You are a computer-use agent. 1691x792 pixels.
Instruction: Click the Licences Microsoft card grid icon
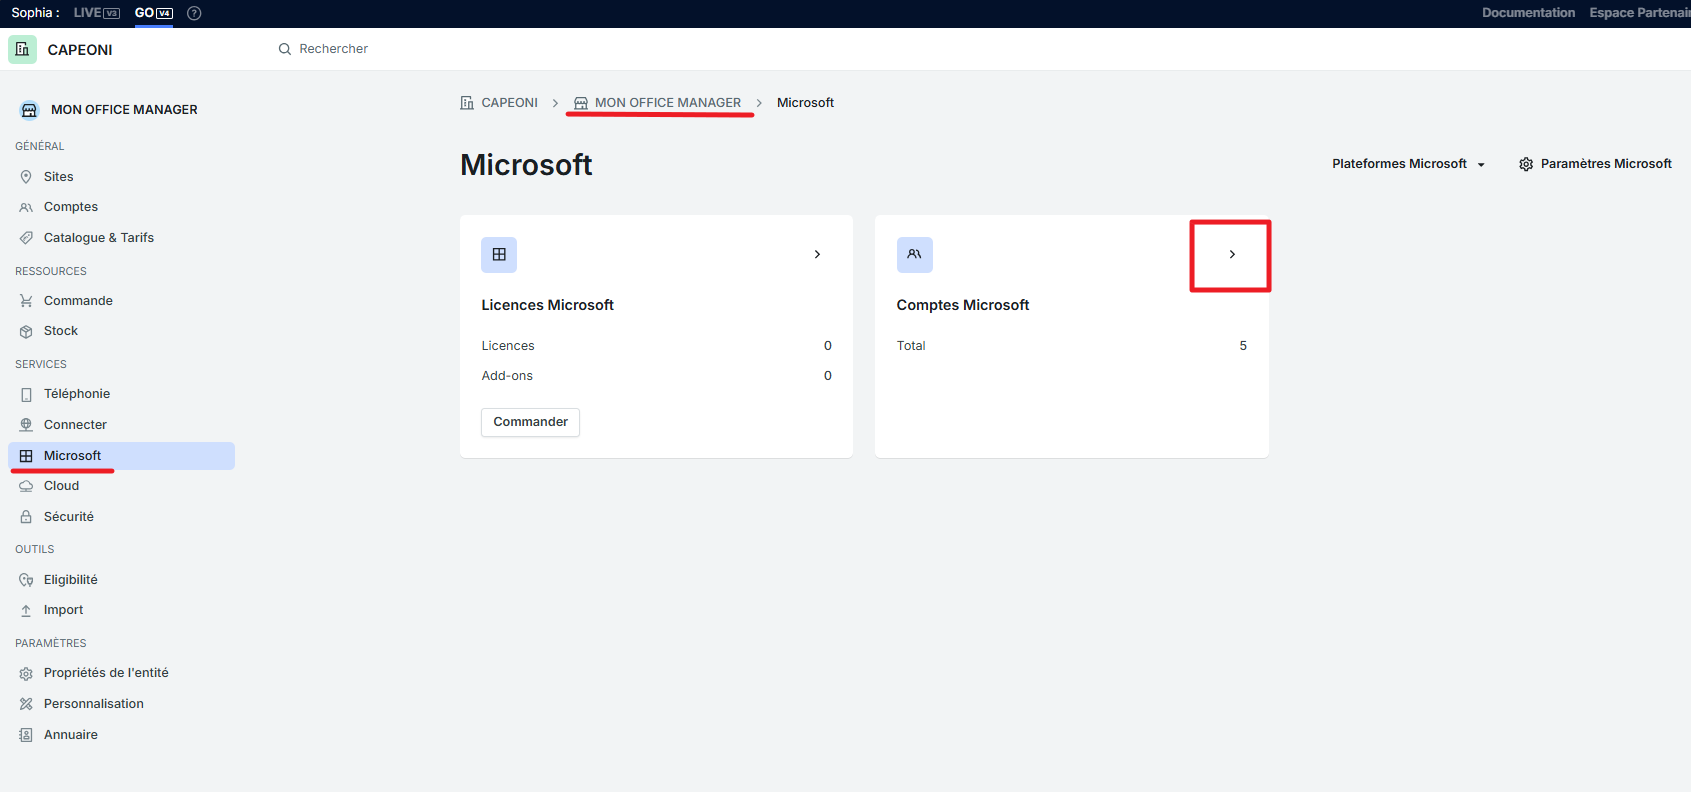tap(499, 255)
